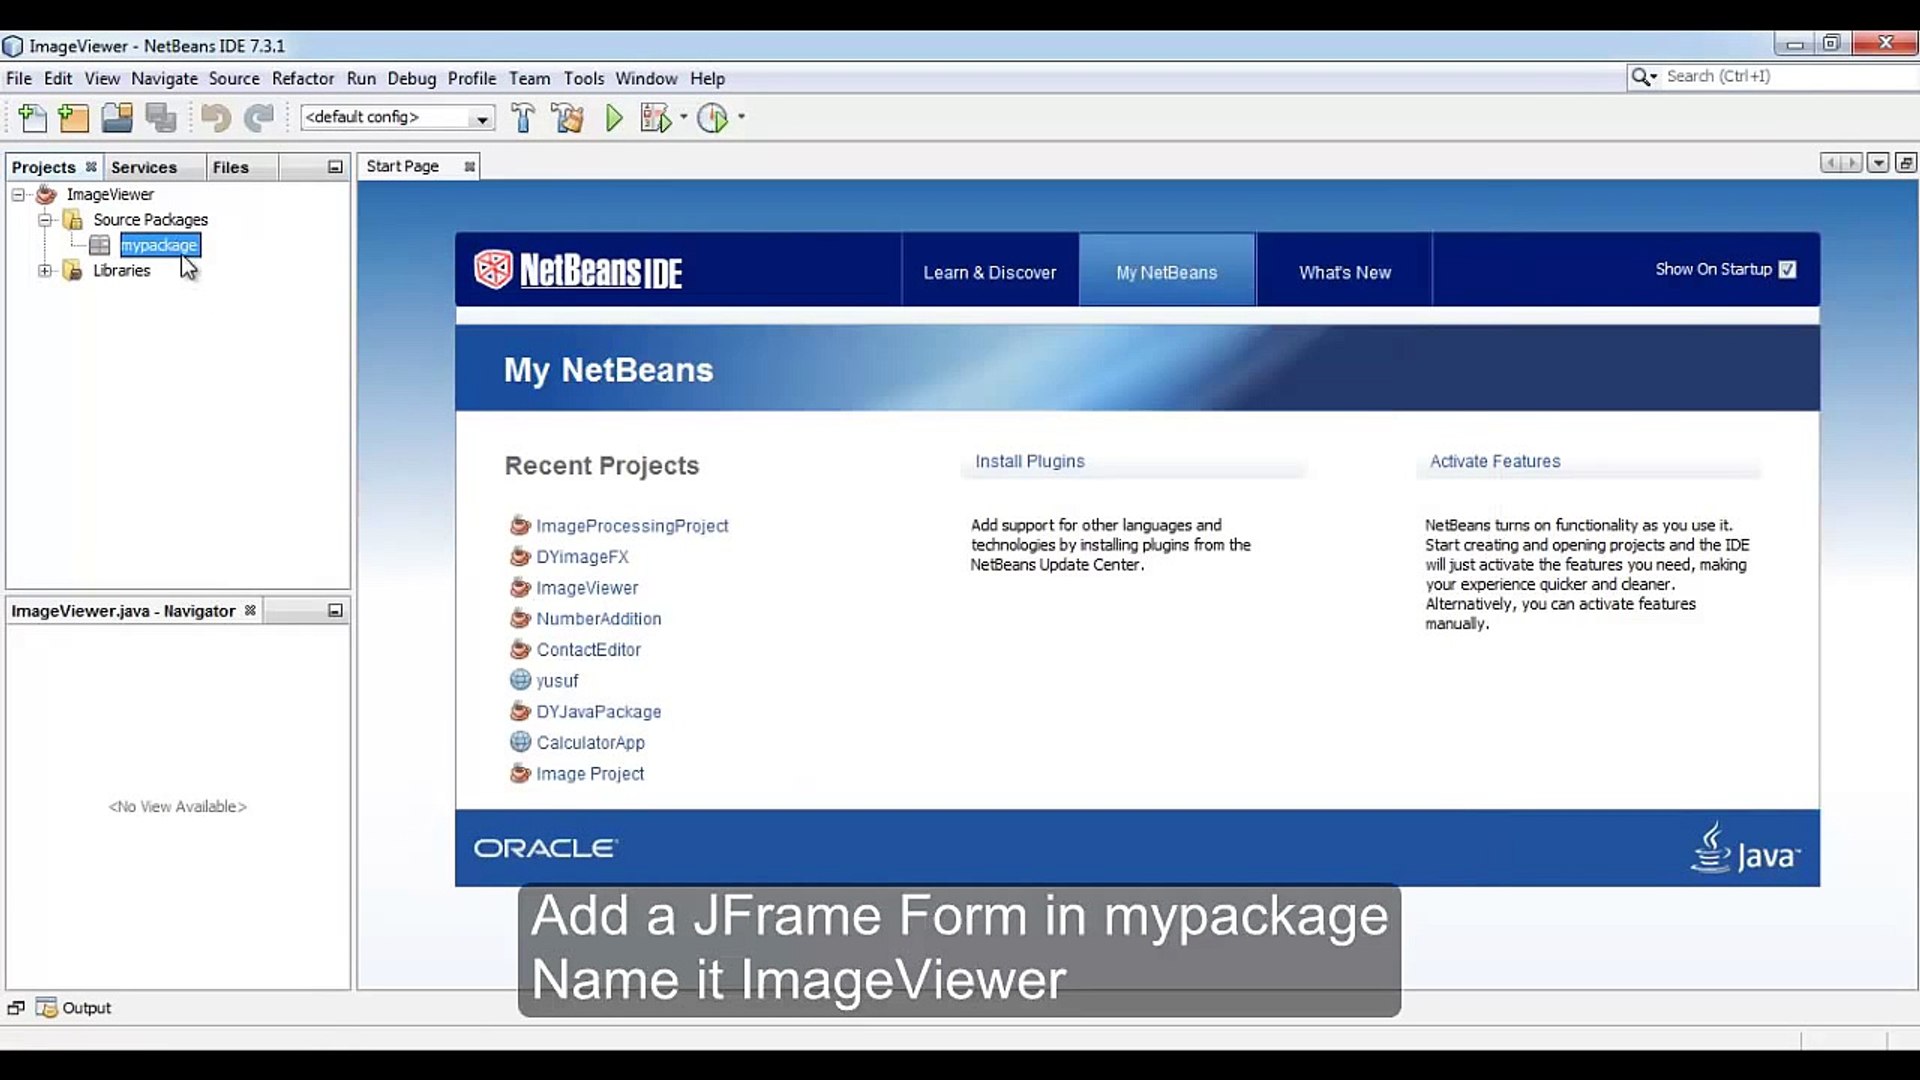
Task: Switch to the Services tab
Action: click(x=144, y=167)
